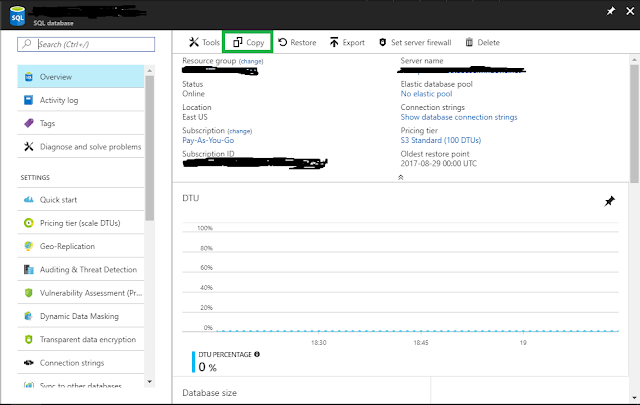Export the database via toolbar
This screenshot has width=640, height=405.
point(347,42)
